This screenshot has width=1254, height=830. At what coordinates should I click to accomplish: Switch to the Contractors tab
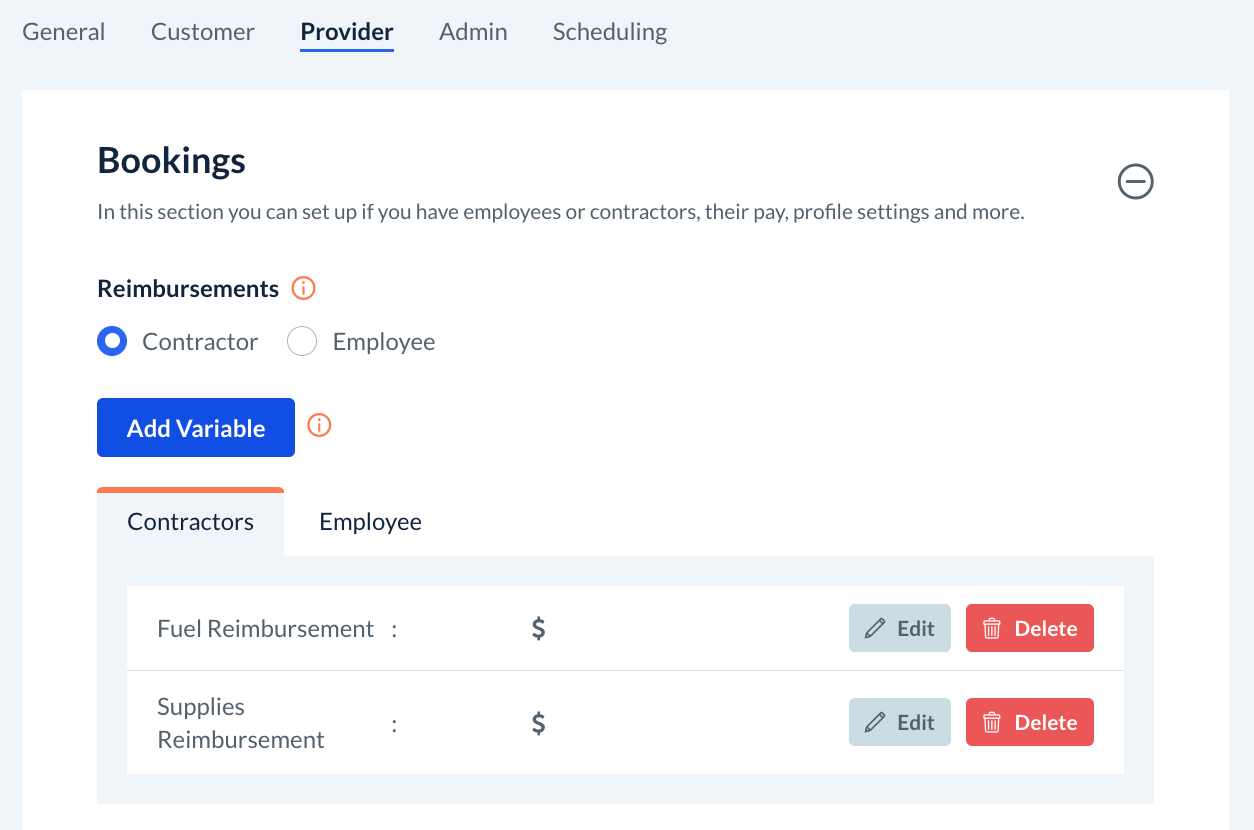click(190, 522)
